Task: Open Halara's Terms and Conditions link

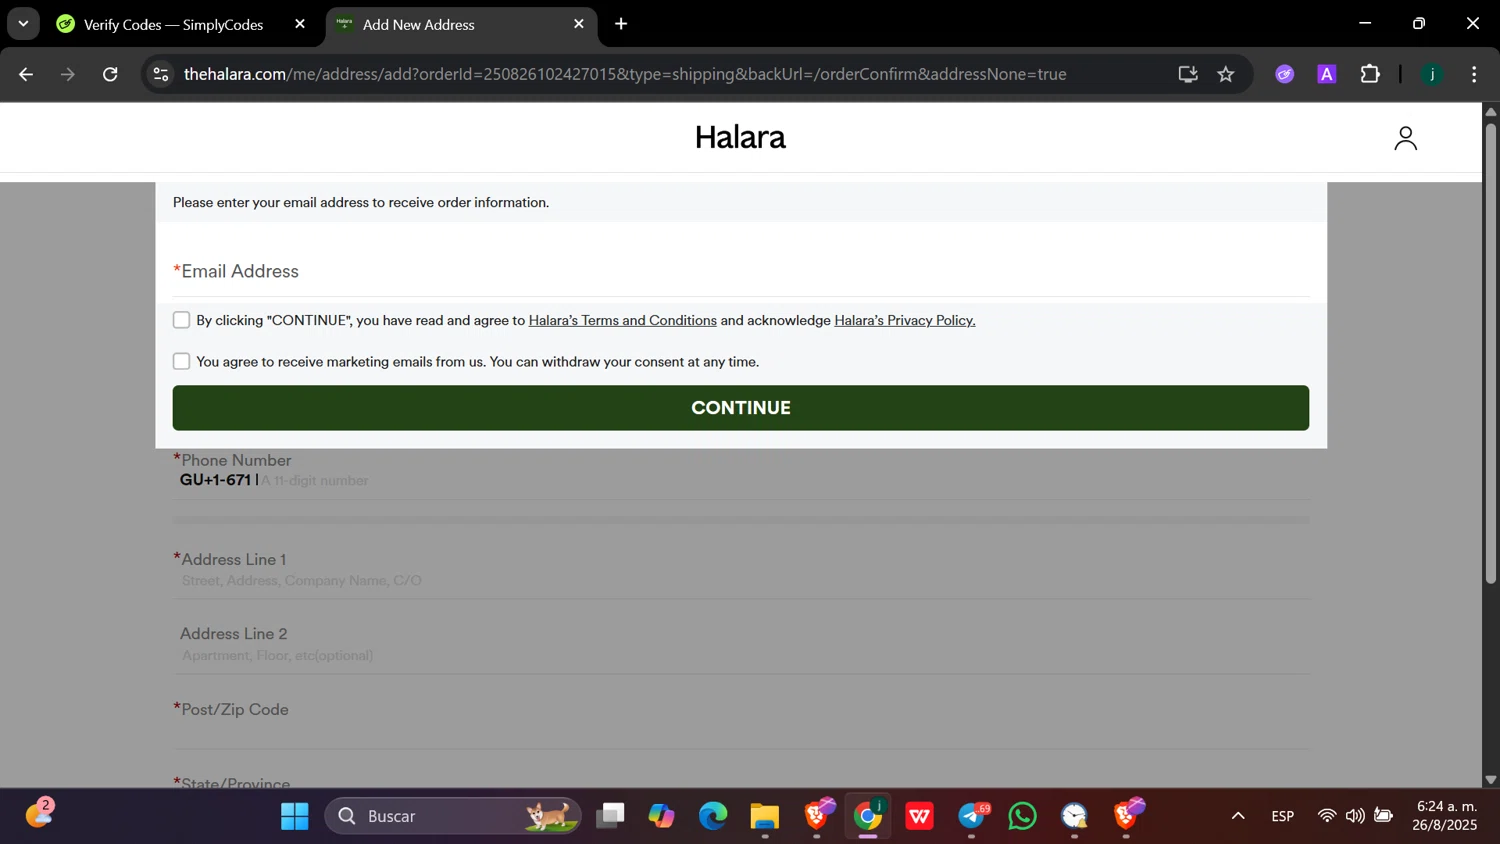Action: pyautogui.click(x=622, y=320)
